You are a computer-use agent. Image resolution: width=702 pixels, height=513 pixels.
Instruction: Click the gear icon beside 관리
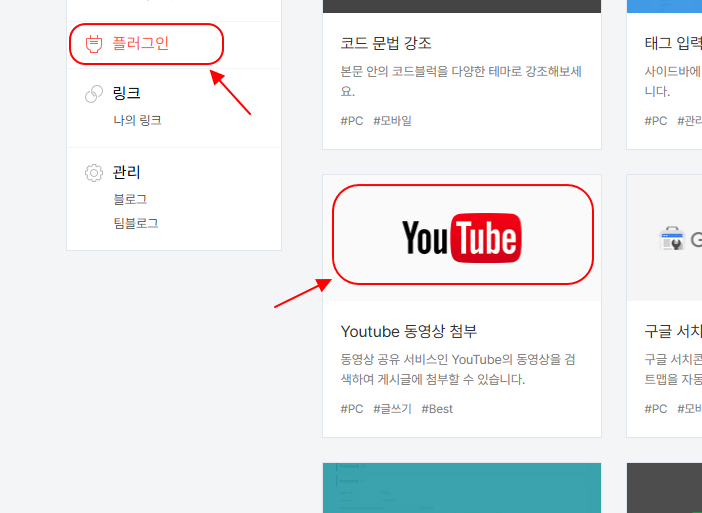(x=94, y=173)
